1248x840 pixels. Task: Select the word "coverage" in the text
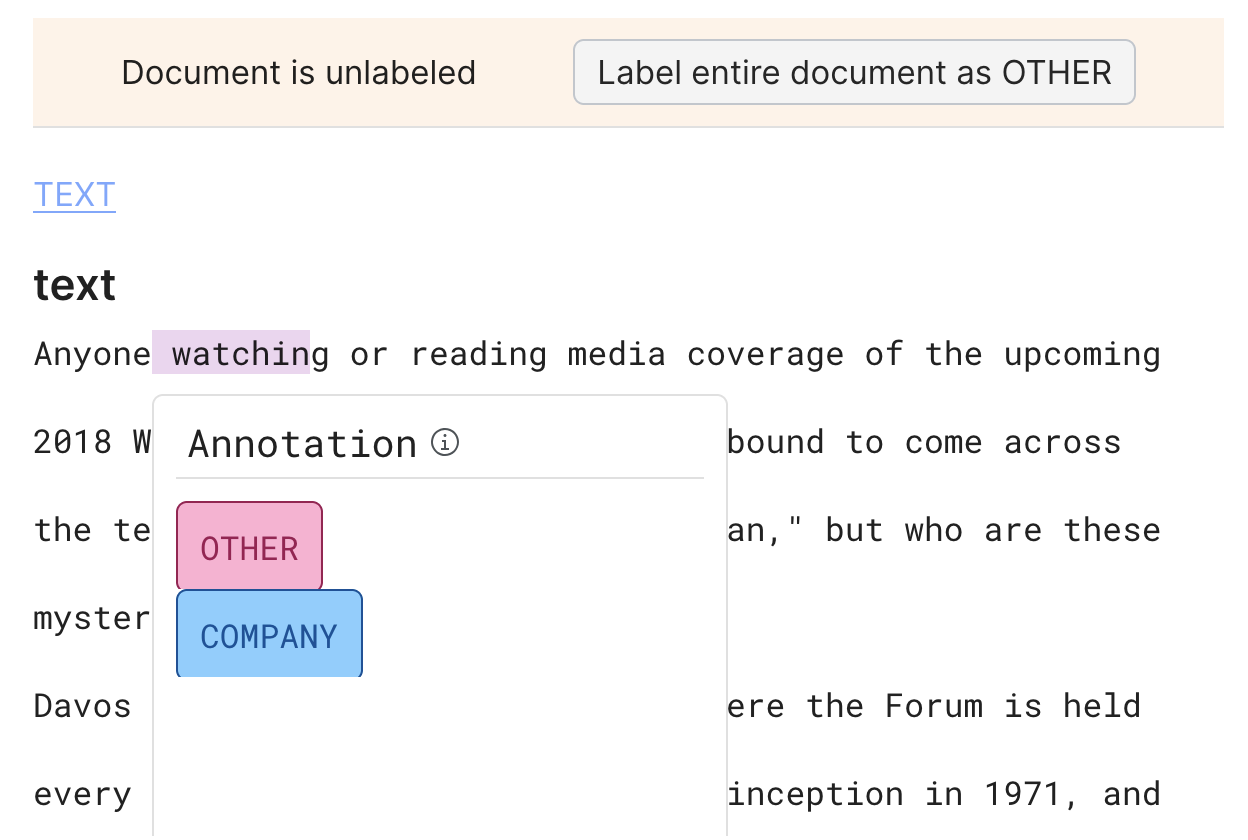pyautogui.click(x=765, y=354)
